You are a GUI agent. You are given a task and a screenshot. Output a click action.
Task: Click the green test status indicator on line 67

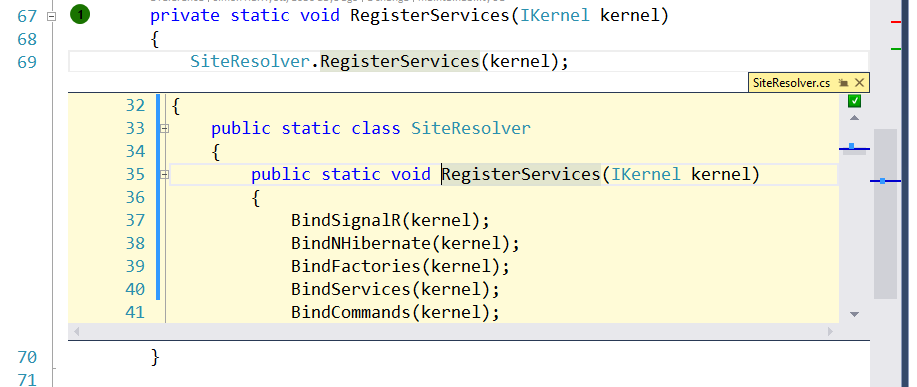pyautogui.click(x=80, y=15)
